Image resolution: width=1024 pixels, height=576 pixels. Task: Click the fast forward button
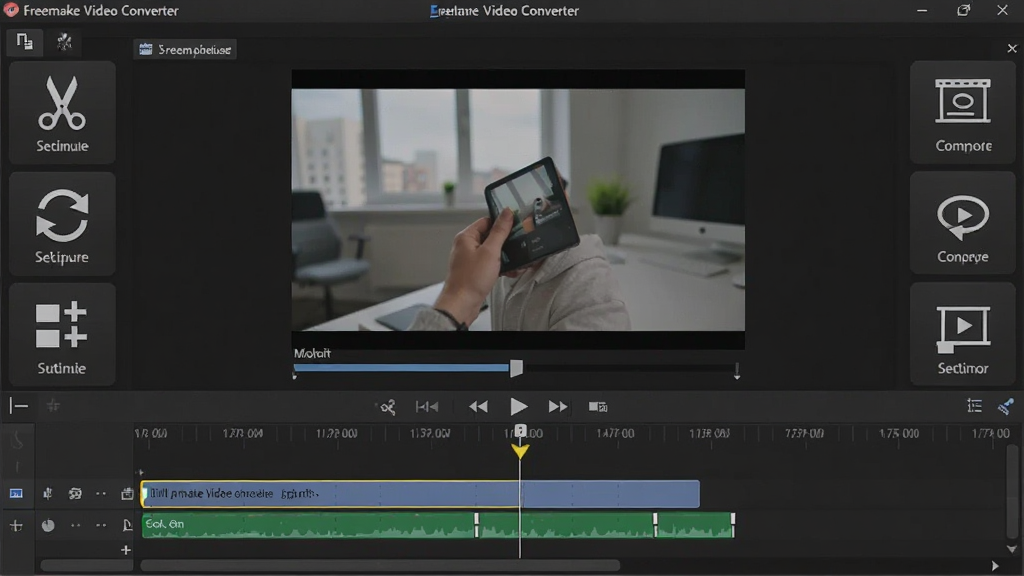point(558,407)
